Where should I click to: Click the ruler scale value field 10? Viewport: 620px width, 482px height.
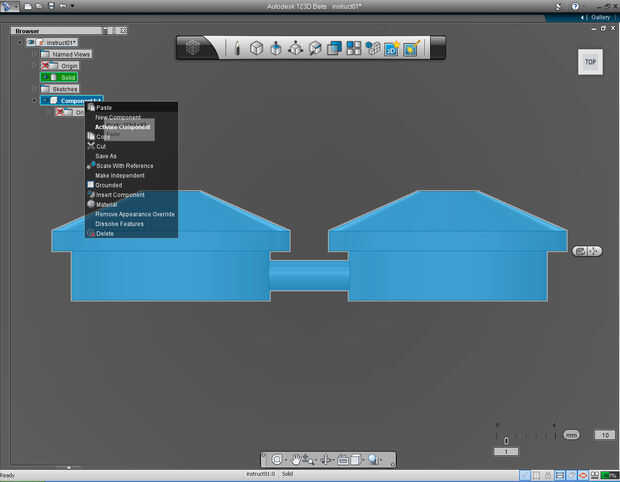coord(605,435)
